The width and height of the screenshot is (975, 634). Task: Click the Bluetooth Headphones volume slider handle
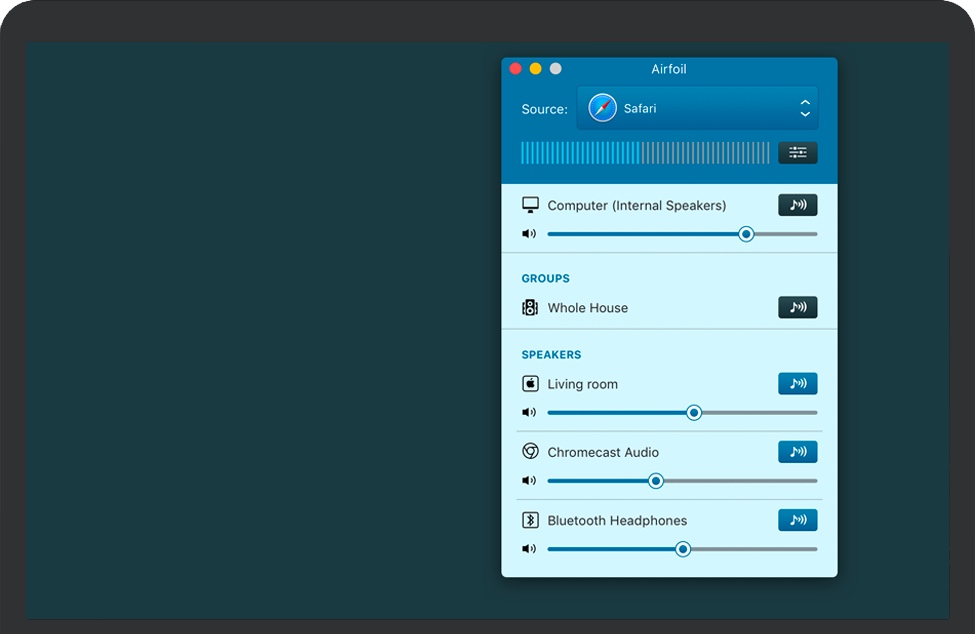click(x=683, y=548)
